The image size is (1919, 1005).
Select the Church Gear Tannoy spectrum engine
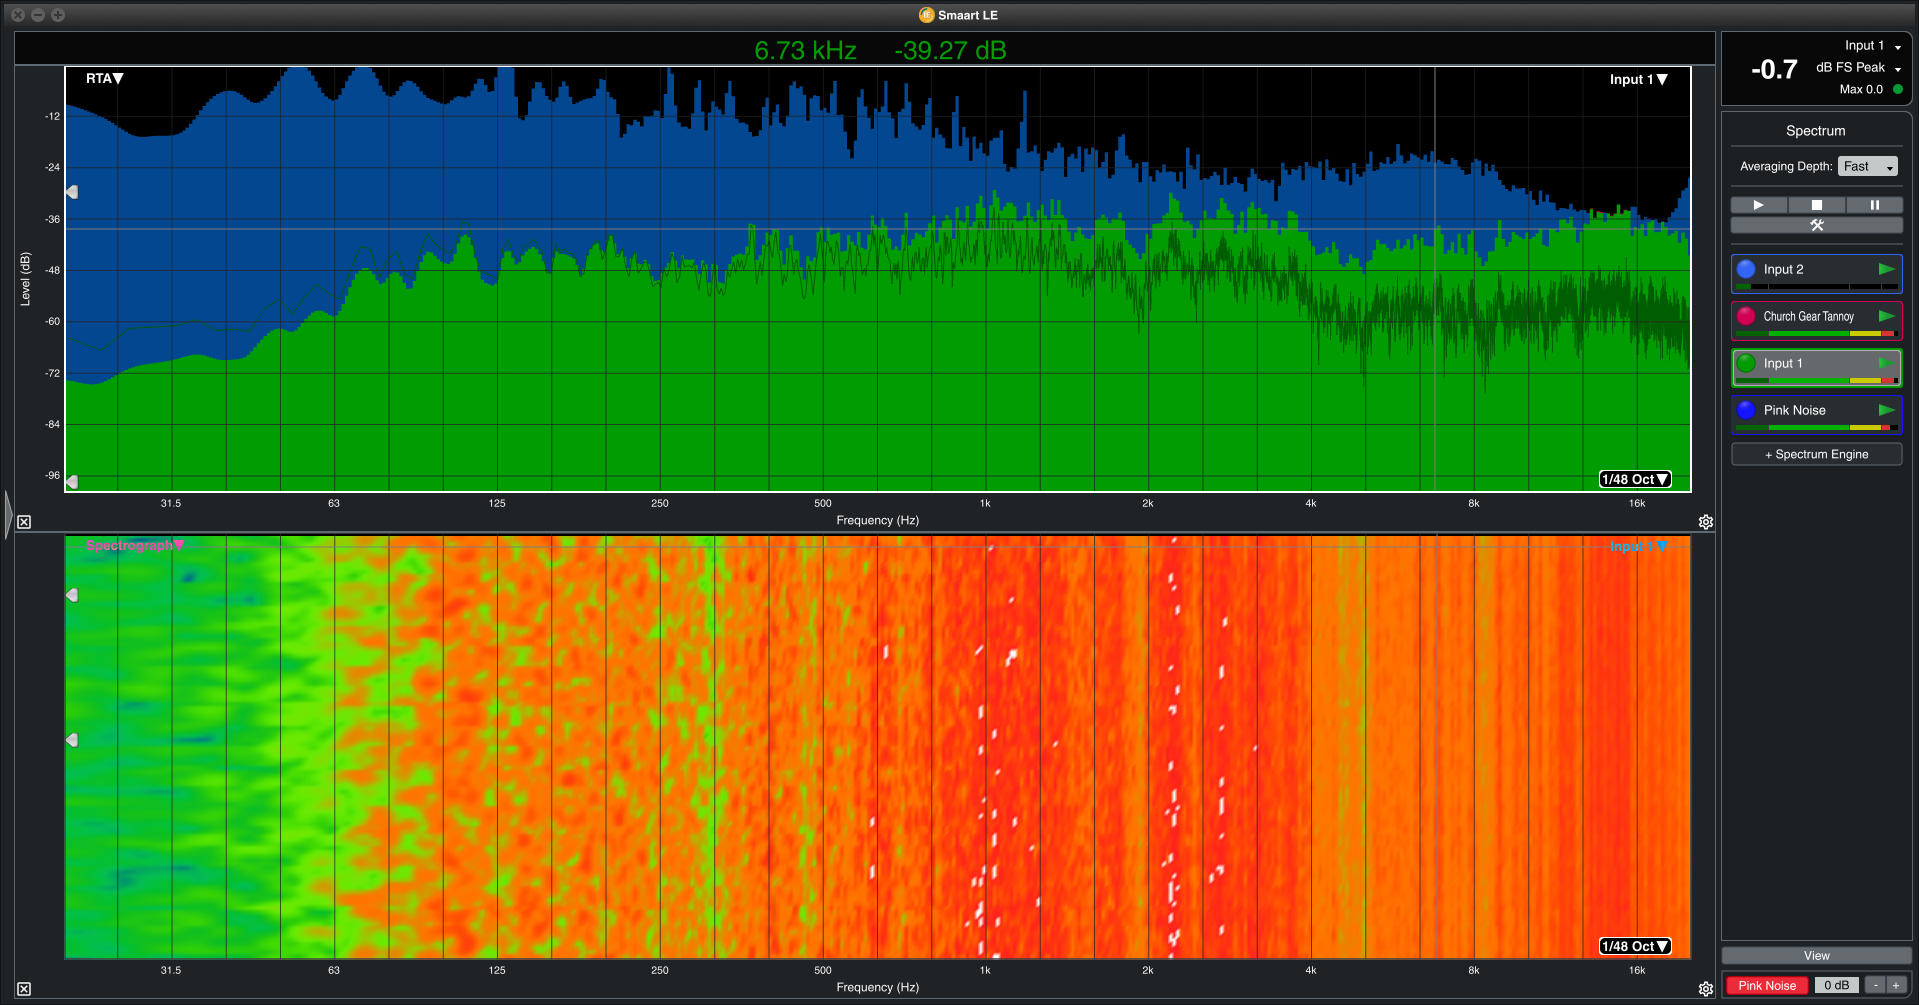1816,320
